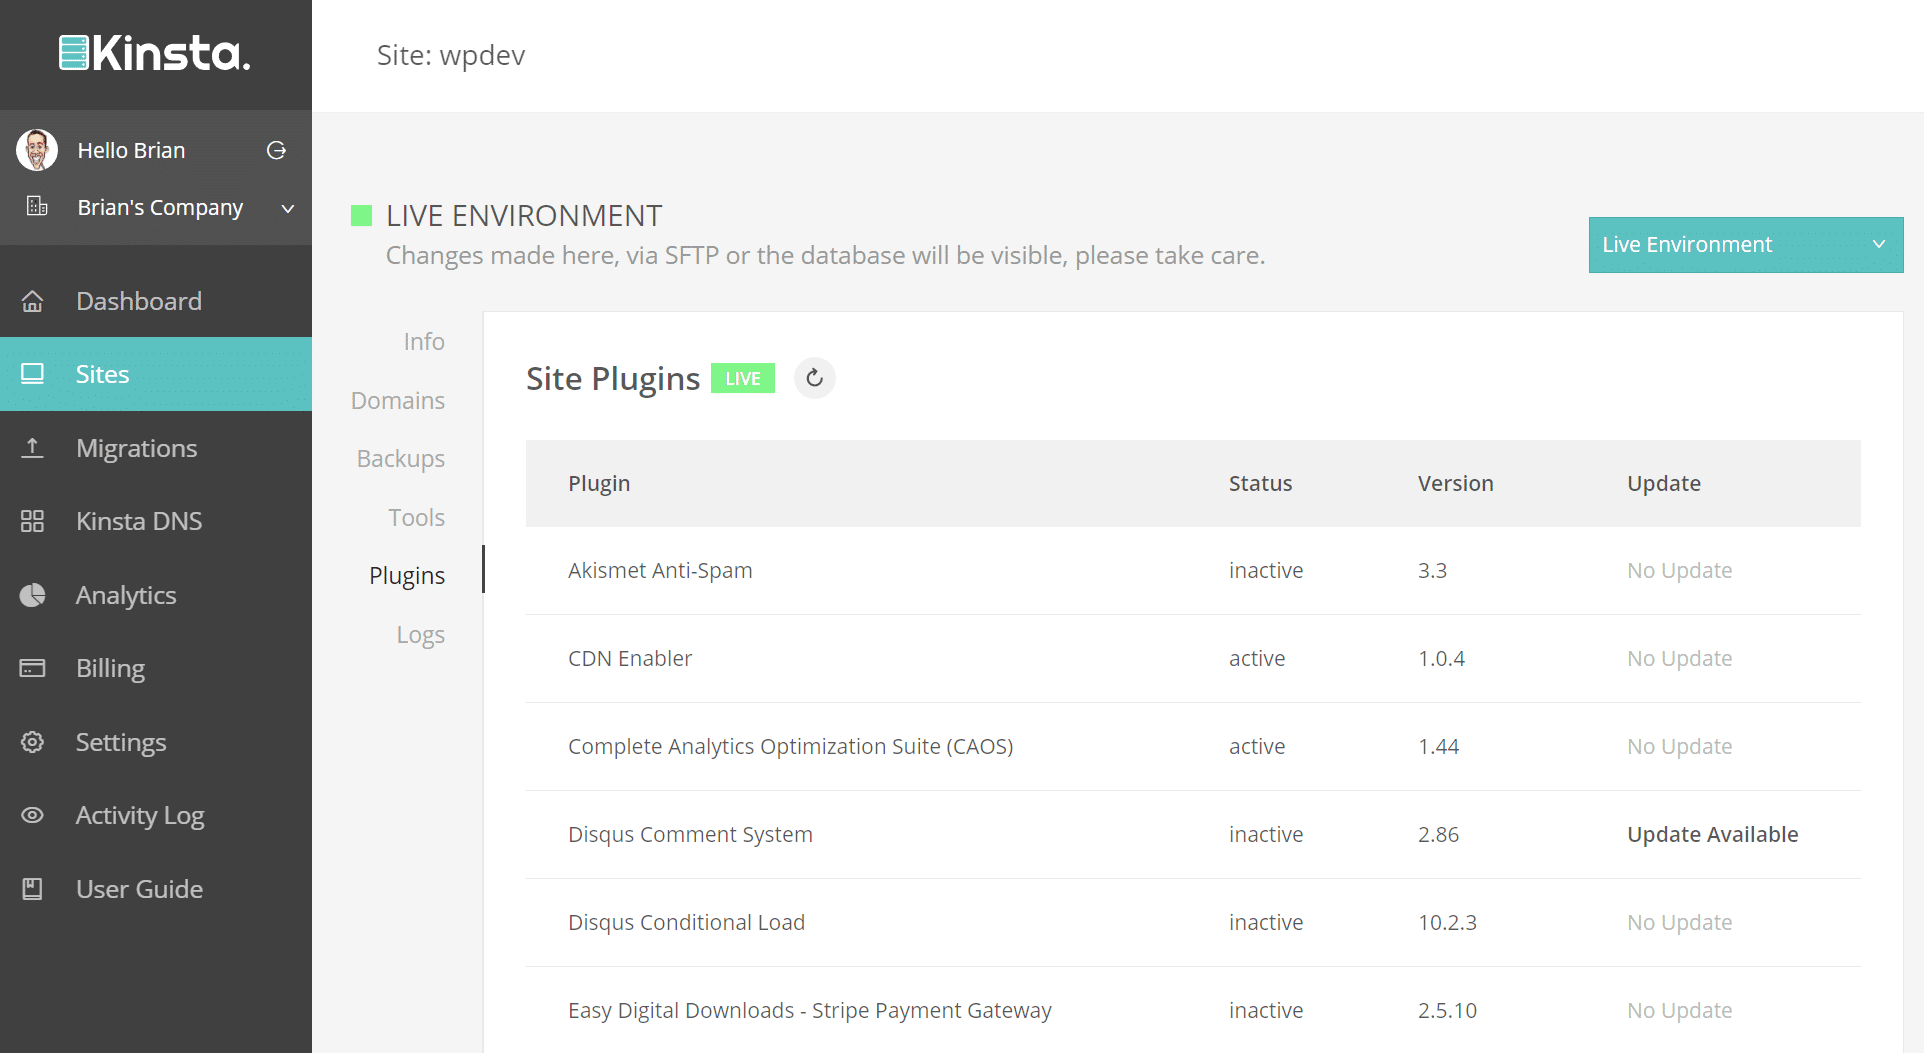Click the Version column header
Image resolution: width=1924 pixels, height=1053 pixels.
[1455, 483]
